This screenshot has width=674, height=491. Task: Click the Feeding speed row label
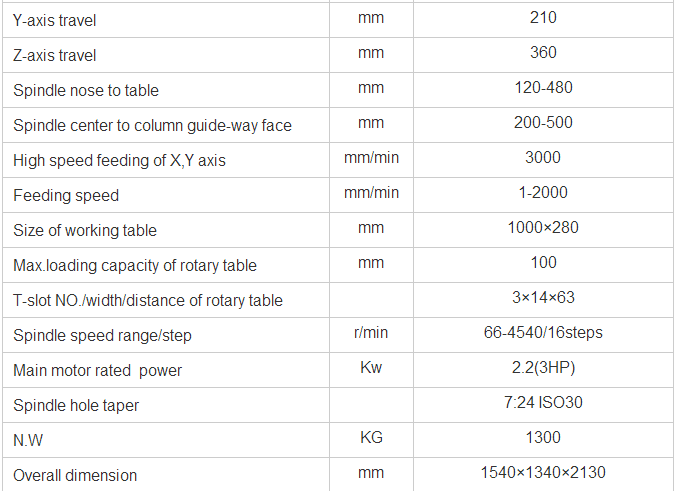pyautogui.click(x=66, y=195)
